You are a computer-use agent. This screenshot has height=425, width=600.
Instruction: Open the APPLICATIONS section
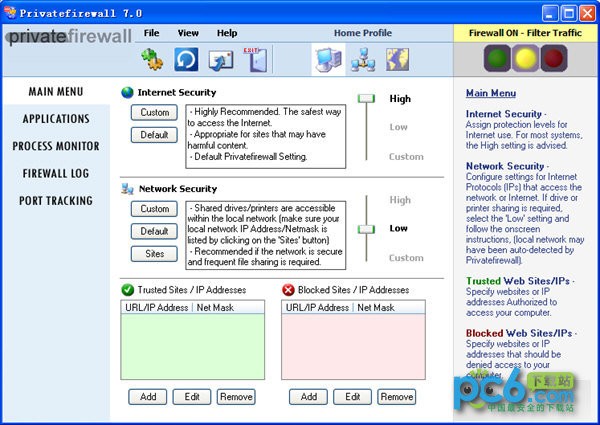click(x=56, y=119)
